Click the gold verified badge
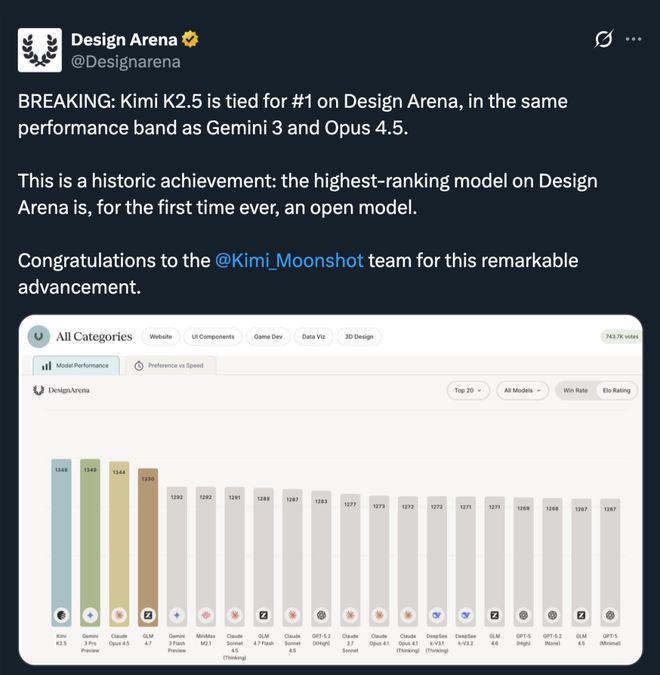Image resolution: width=660 pixels, height=675 pixels. [x=190, y=40]
